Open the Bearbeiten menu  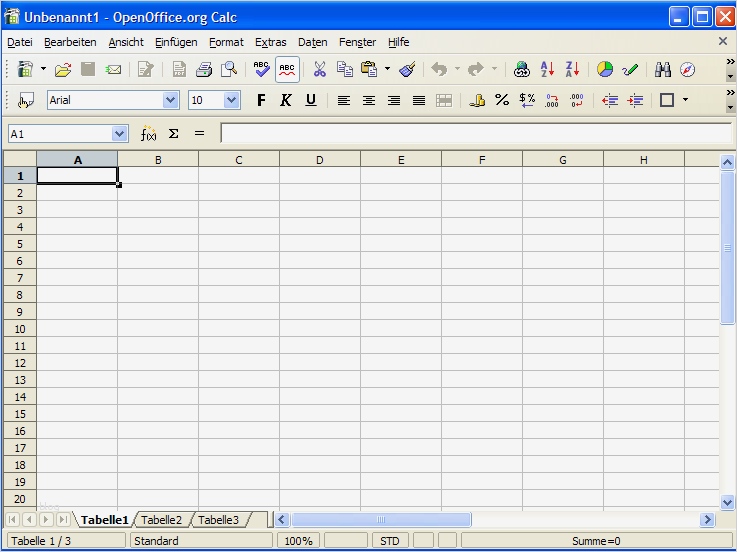[70, 42]
